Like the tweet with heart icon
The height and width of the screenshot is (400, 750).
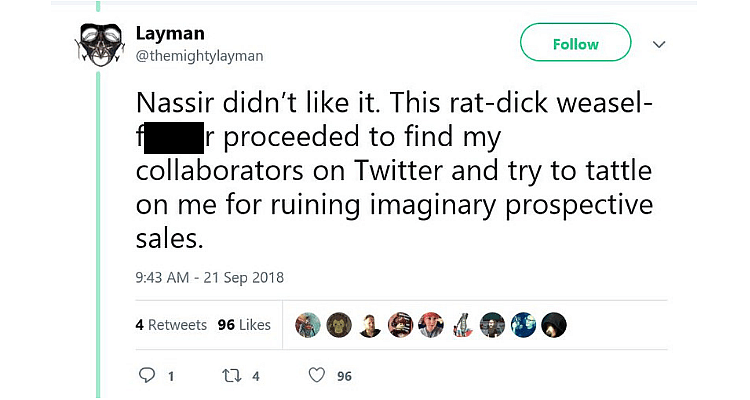click(x=316, y=376)
